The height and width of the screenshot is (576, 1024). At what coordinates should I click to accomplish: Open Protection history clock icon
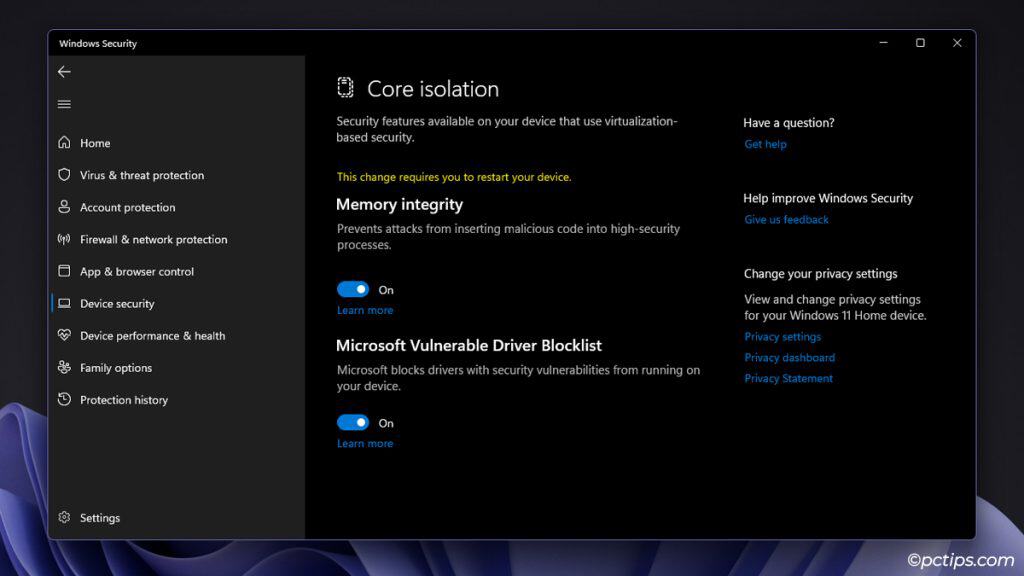point(65,400)
